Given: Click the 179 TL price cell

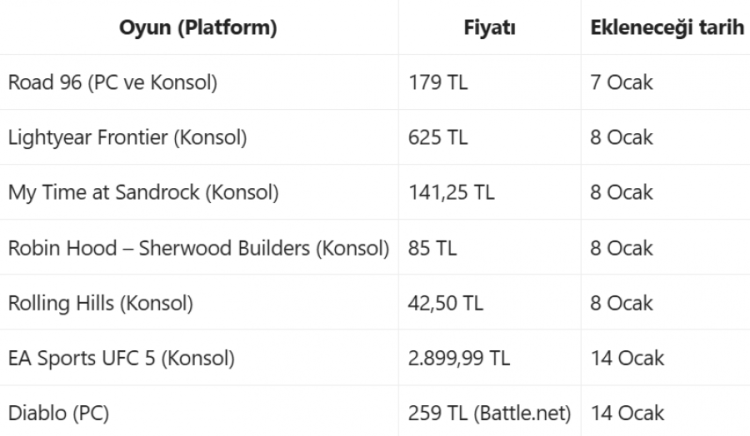Looking at the screenshot, I should tap(438, 82).
